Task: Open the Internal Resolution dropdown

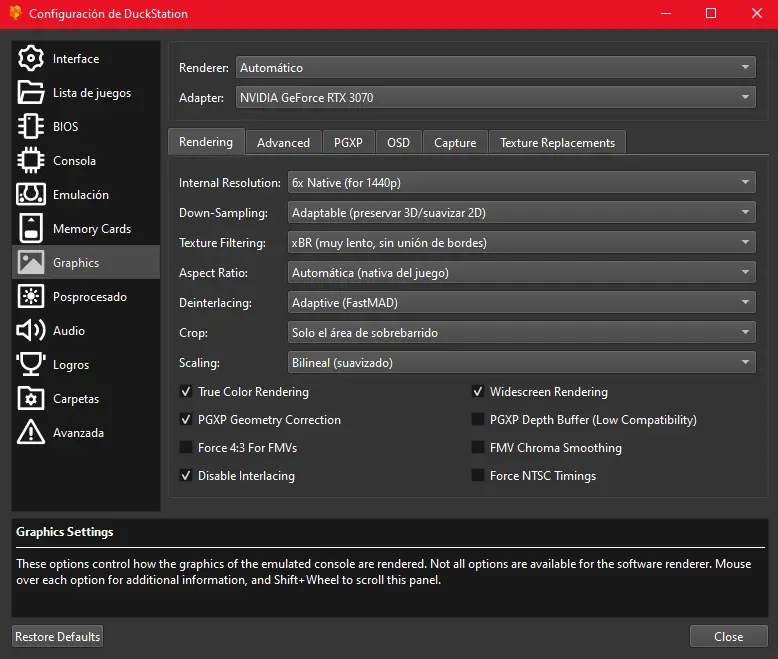Action: (521, 183)
